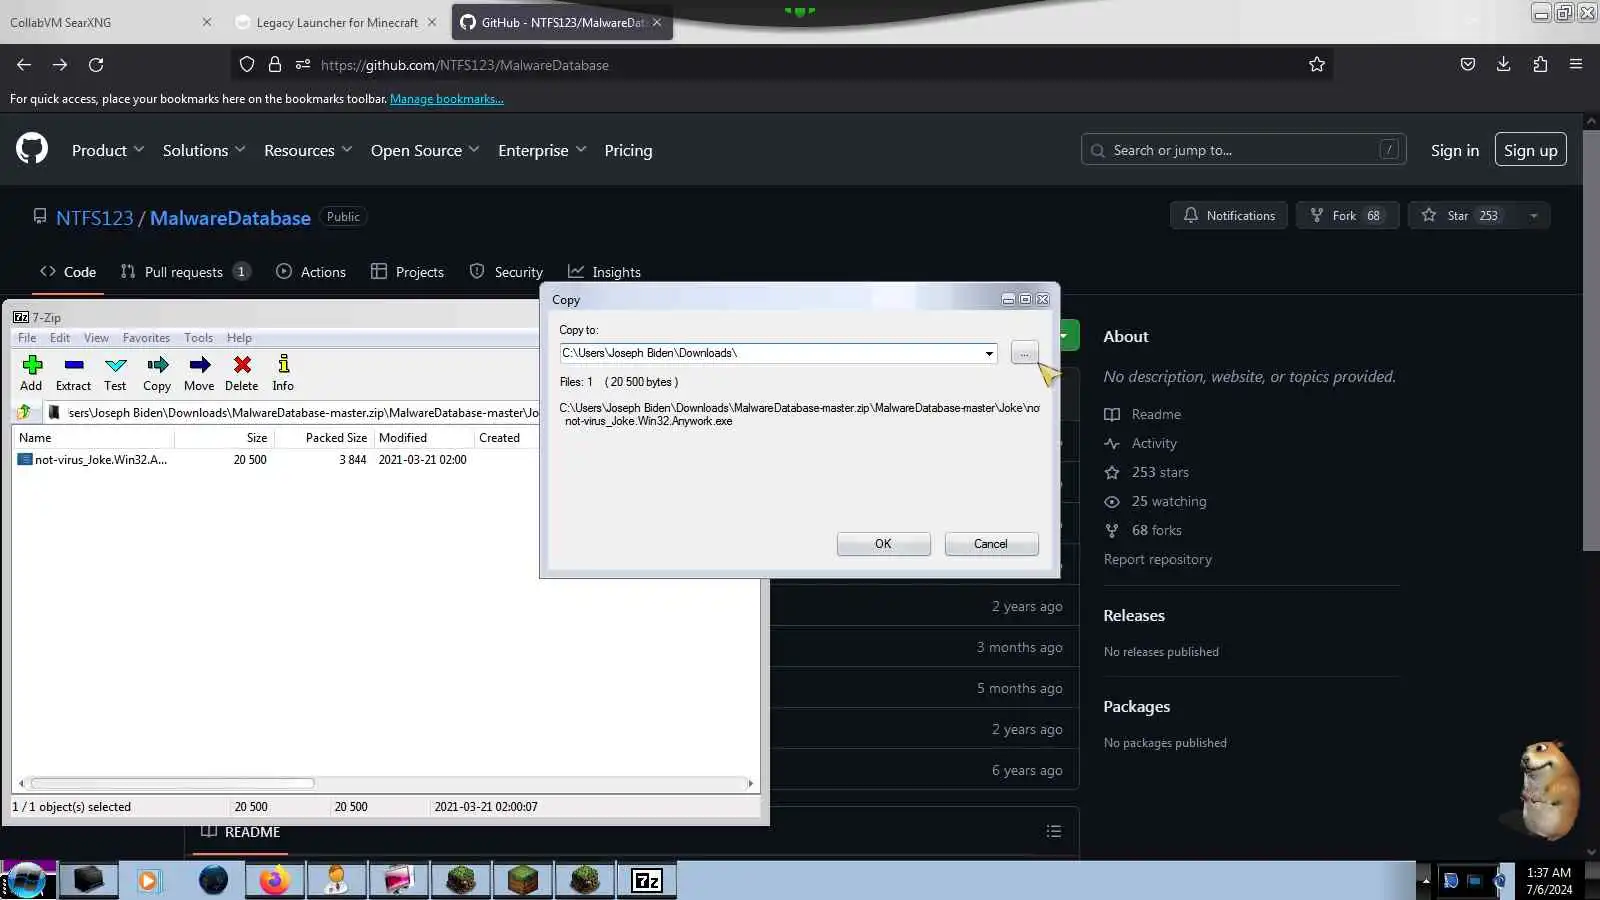Expand the Product menu on GitHub

tap(108, 150)
